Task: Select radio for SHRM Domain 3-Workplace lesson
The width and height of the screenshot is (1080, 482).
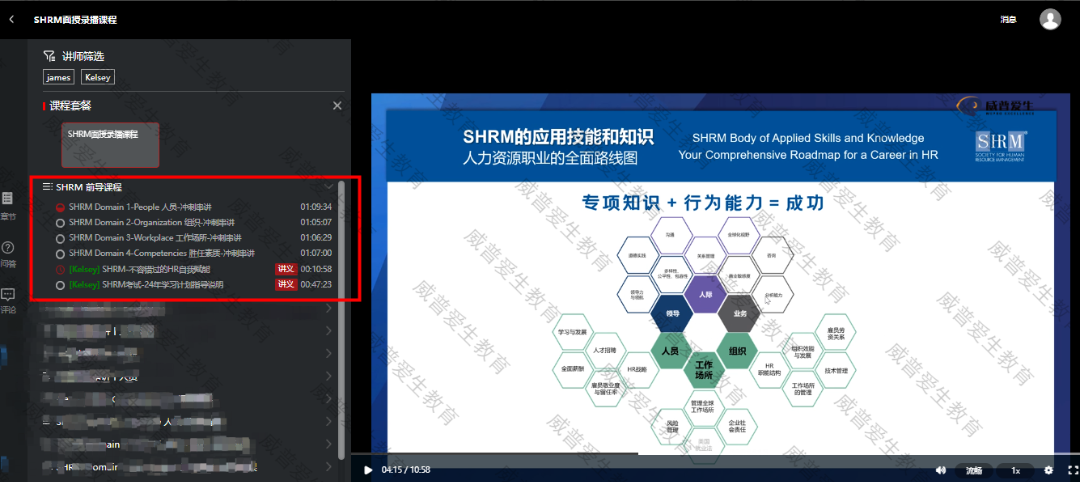Action: click(61, 238)
